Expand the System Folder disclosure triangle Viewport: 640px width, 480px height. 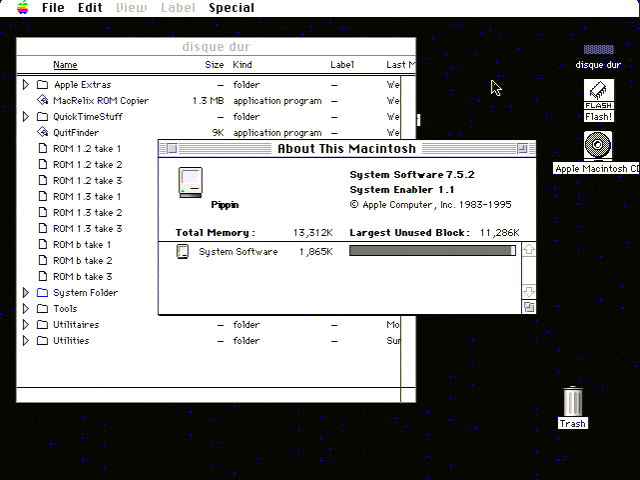tap(26, 293)
